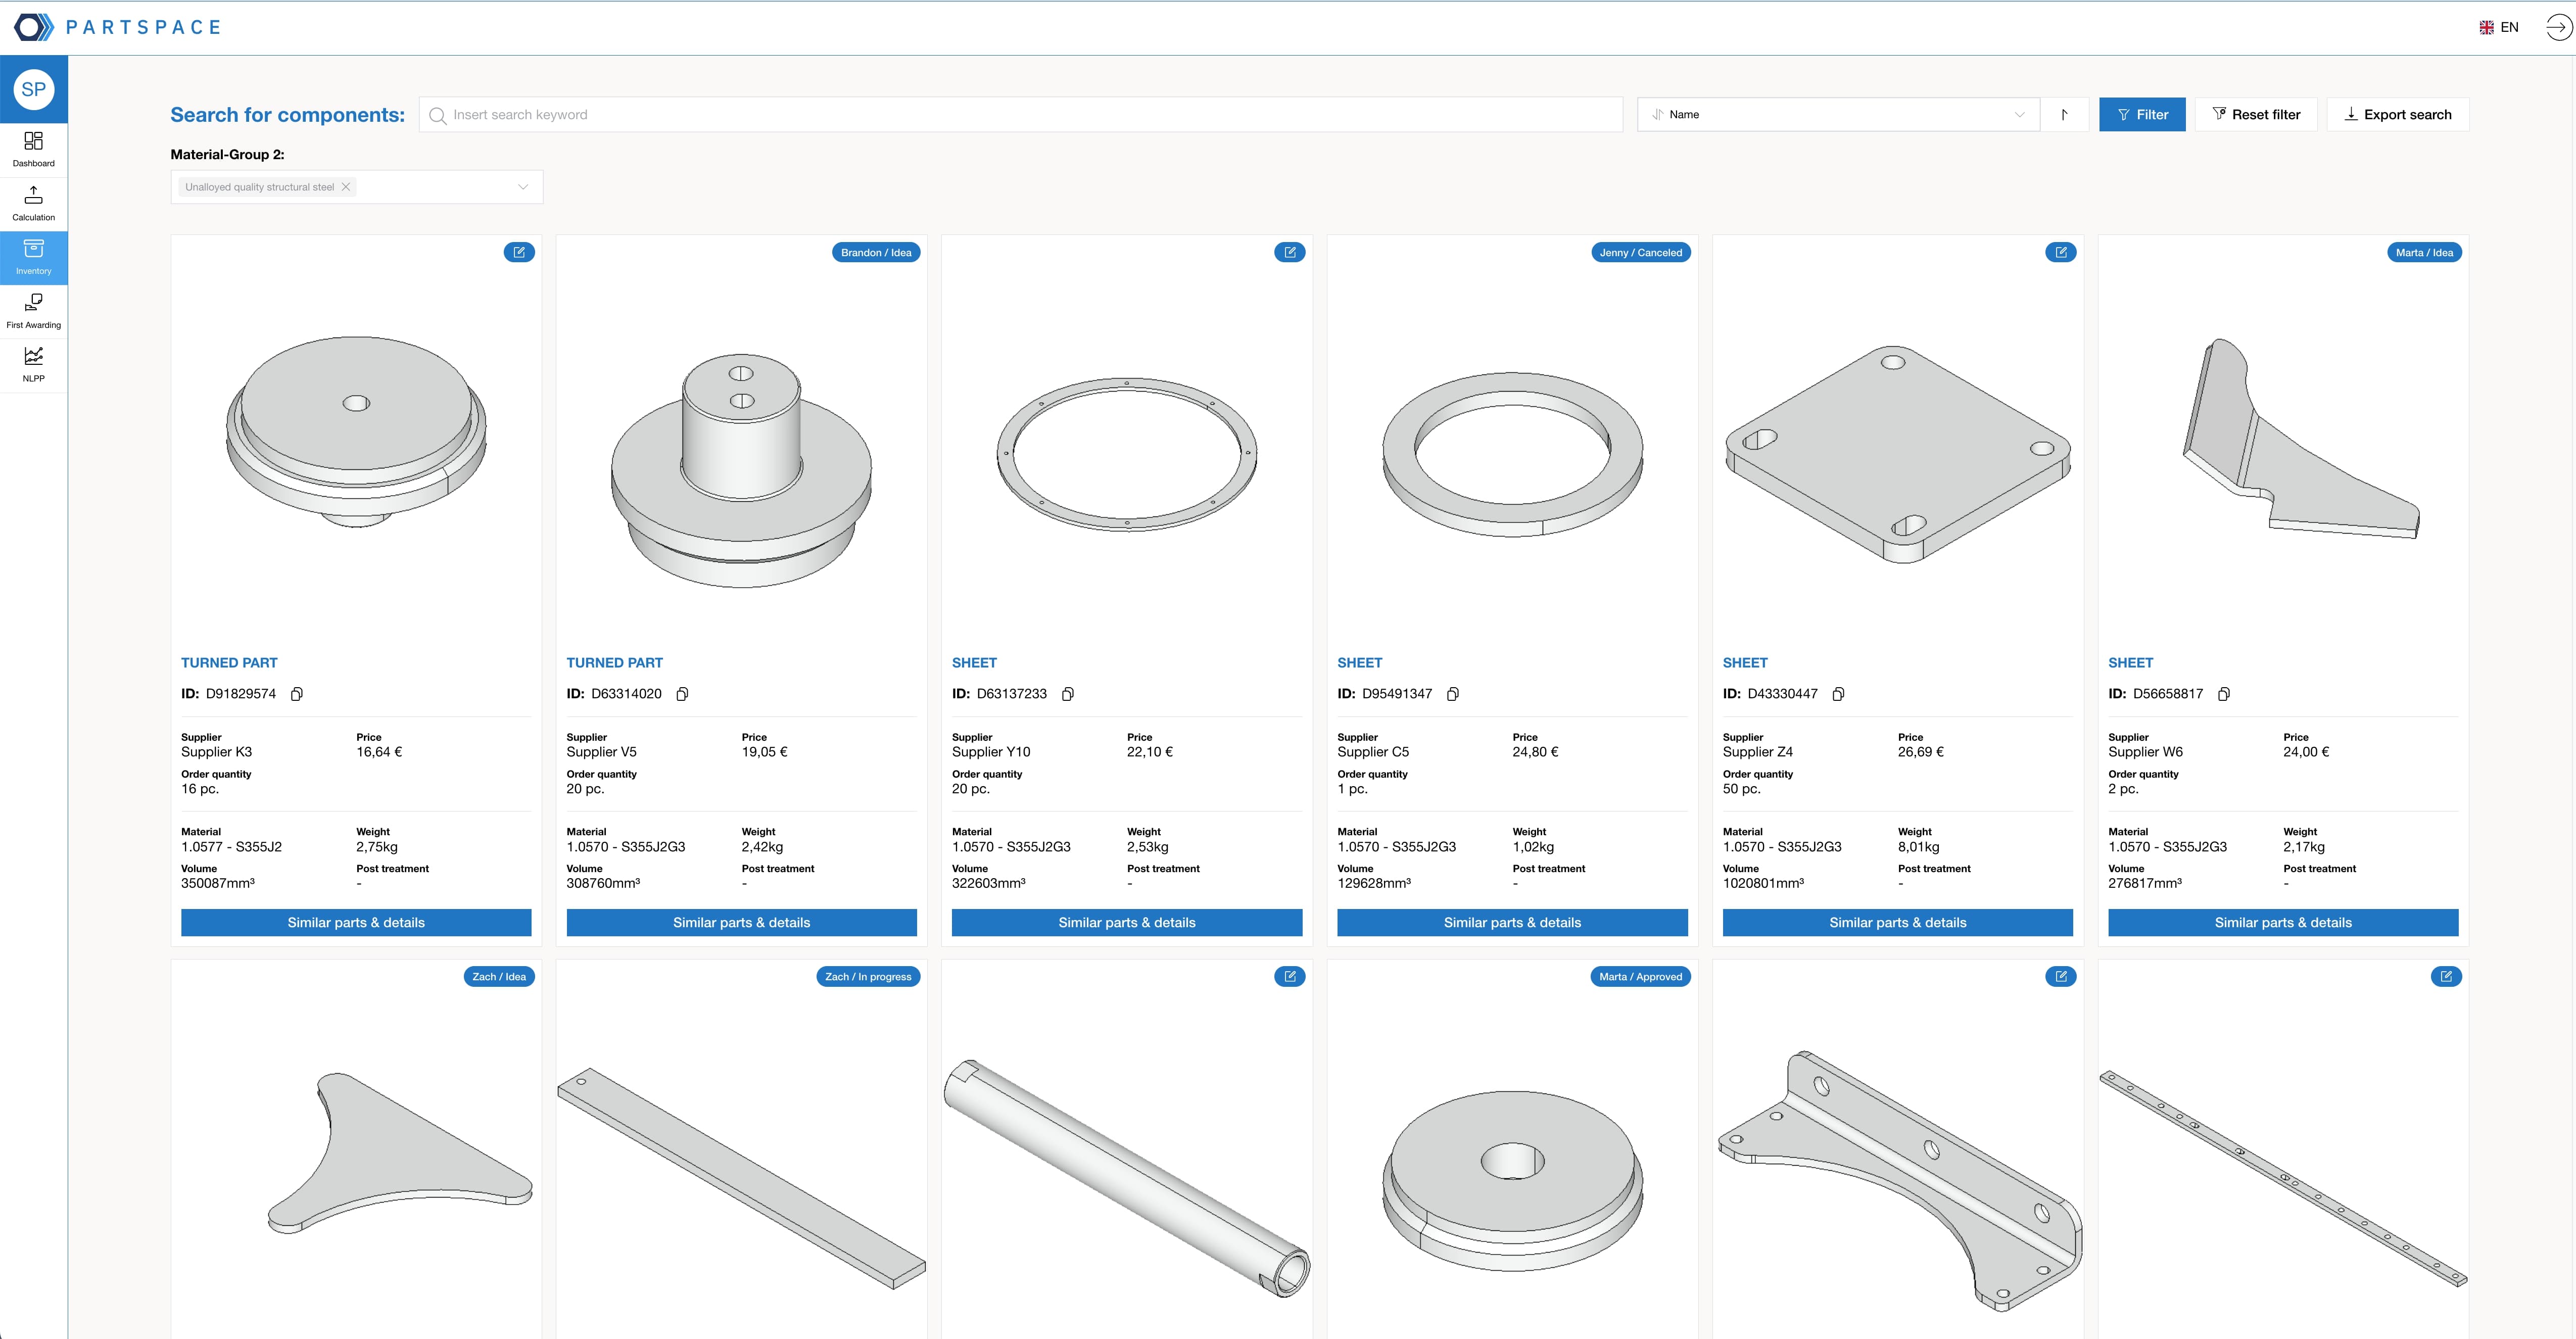Click the Export search button
This screenshot has height=1339, width=2576.
click(2397, 115)
